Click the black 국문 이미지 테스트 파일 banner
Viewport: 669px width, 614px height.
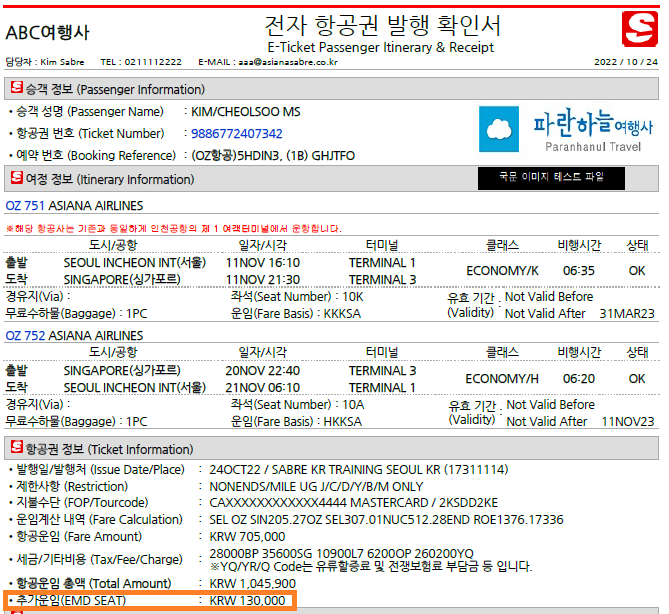point(551,178)
